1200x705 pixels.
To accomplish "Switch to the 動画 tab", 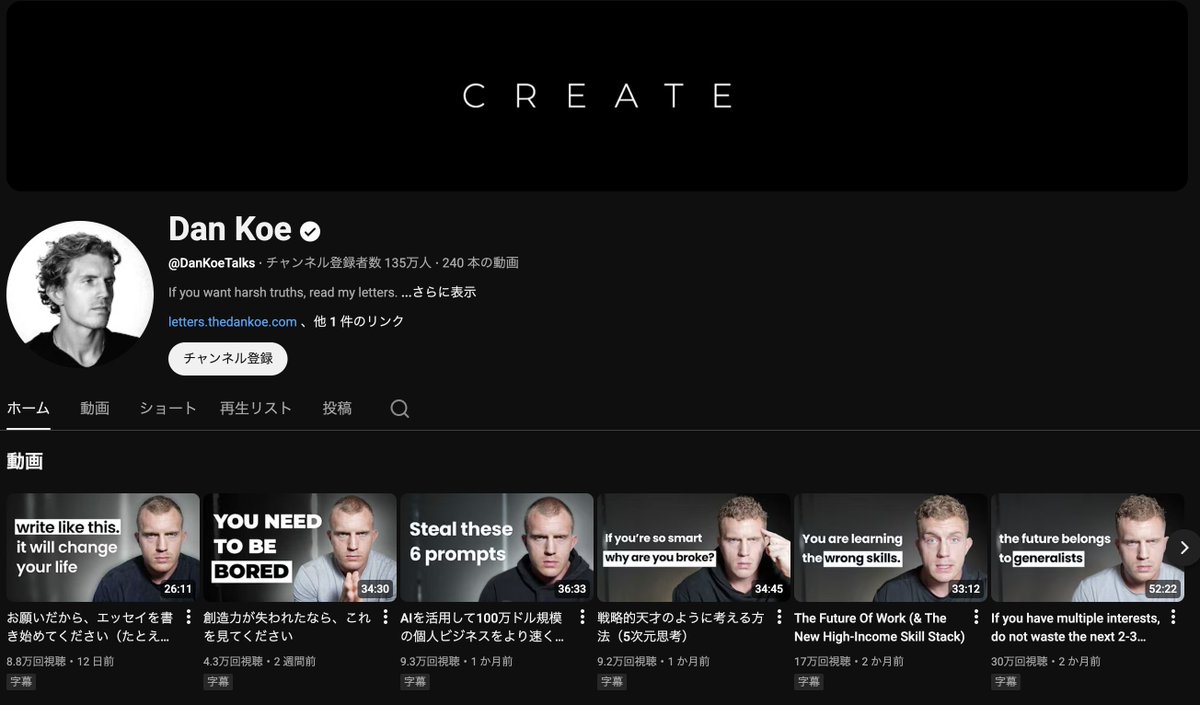I will (x=95, y=408).
